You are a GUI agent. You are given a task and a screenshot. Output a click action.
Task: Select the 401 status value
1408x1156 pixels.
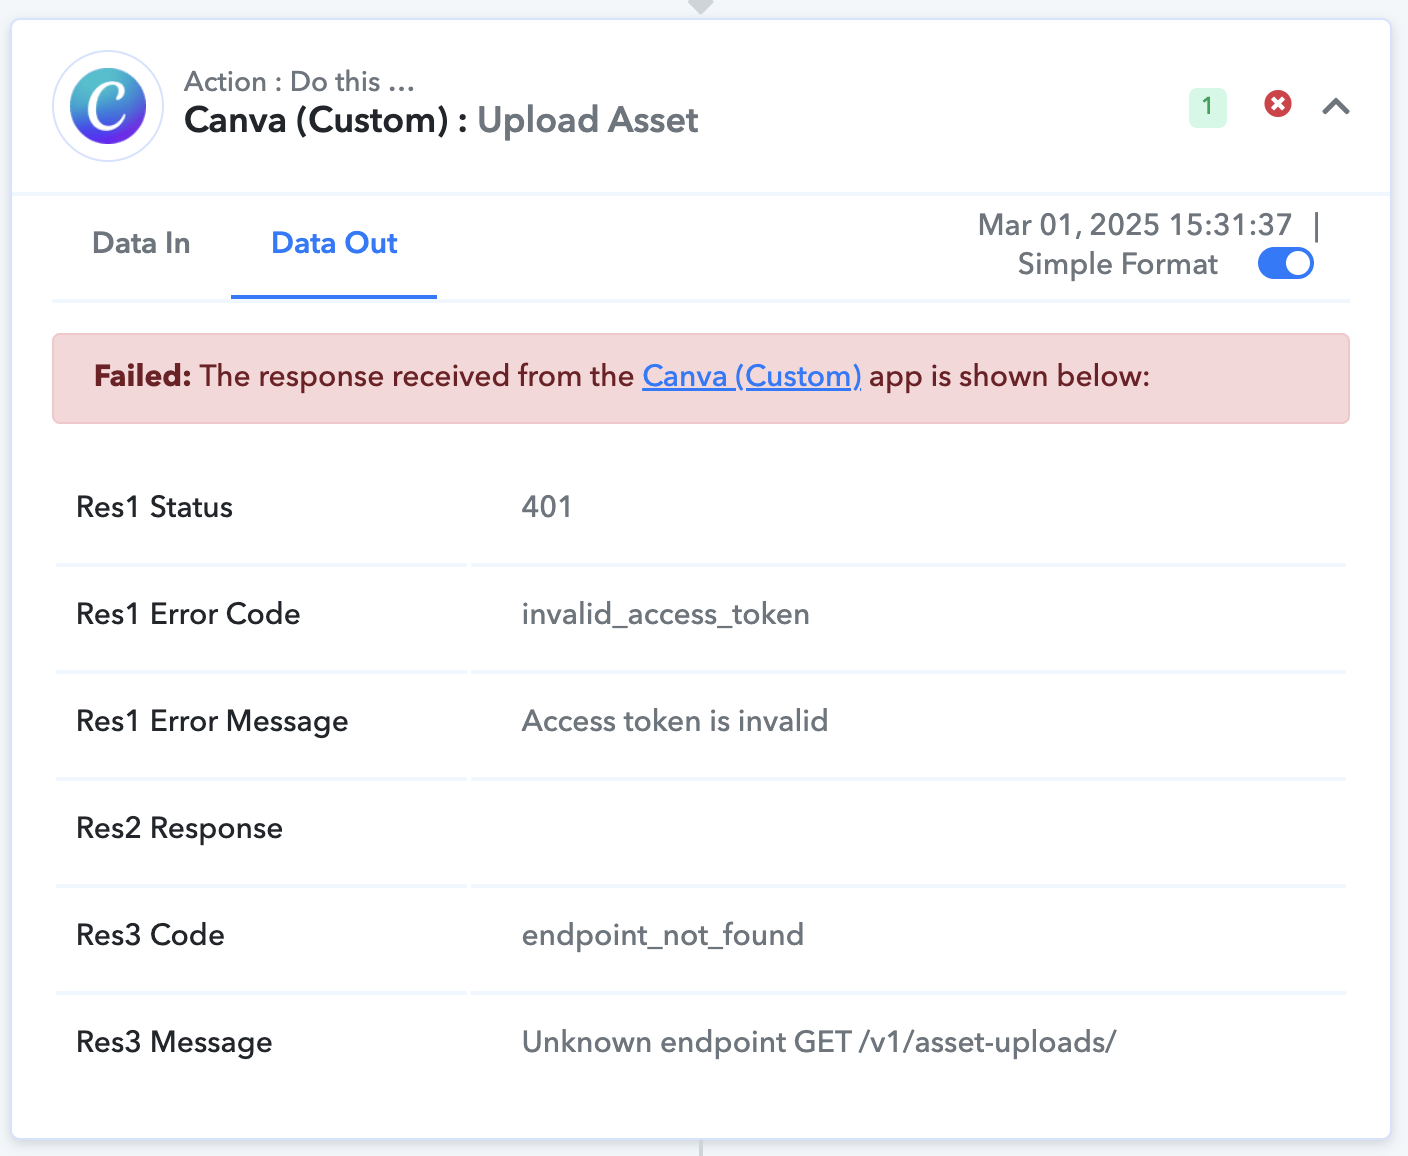(547, 507)
